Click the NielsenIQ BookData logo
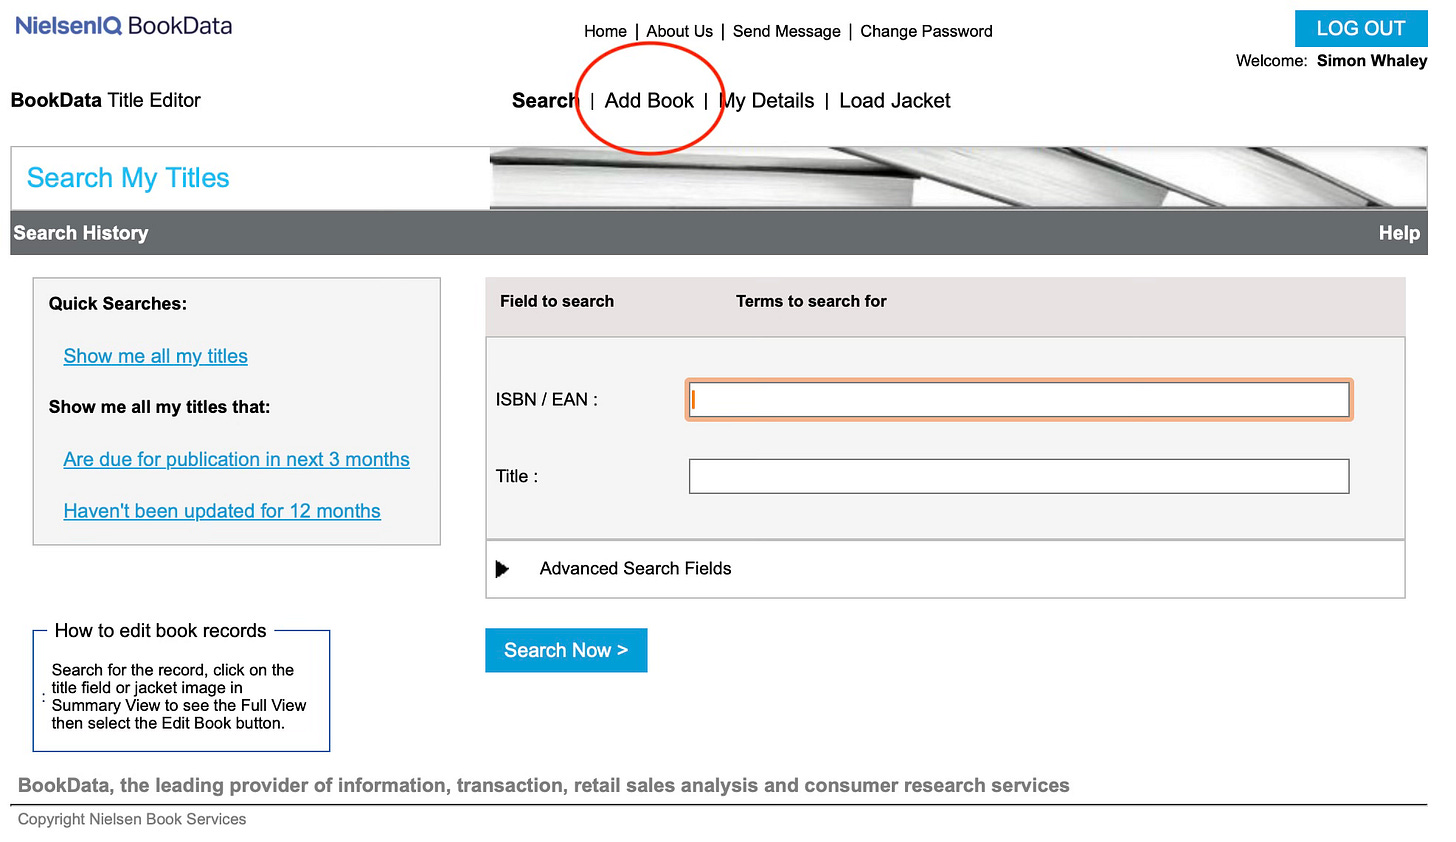The image size is (1456, 842). point(123,26)
